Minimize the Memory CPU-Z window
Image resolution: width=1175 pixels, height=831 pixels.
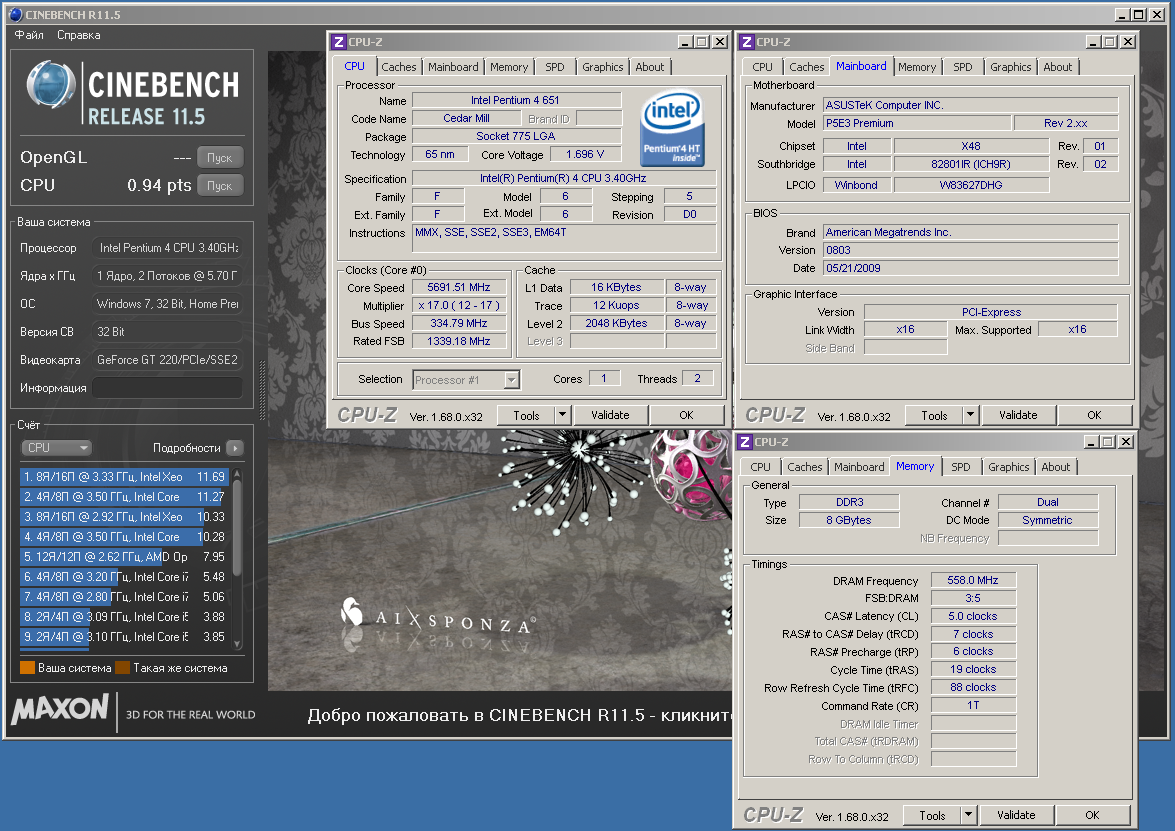pyautogui.click(x=1091, y=442)
